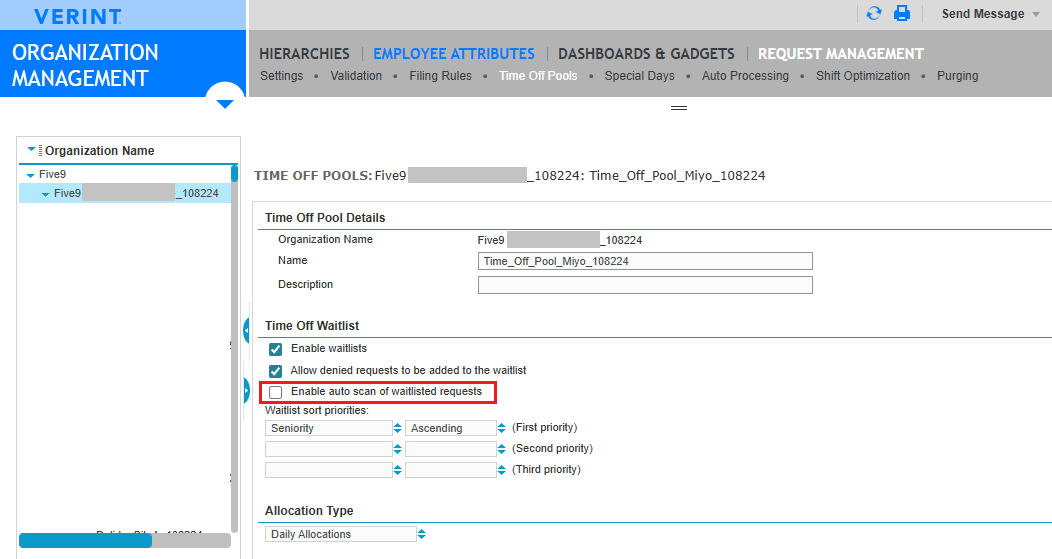Select the Five9 _108224 organization row
Image resolution: width=1052 pixels, height=559 pixels.
pyautogui.click(x=125, y=193)
